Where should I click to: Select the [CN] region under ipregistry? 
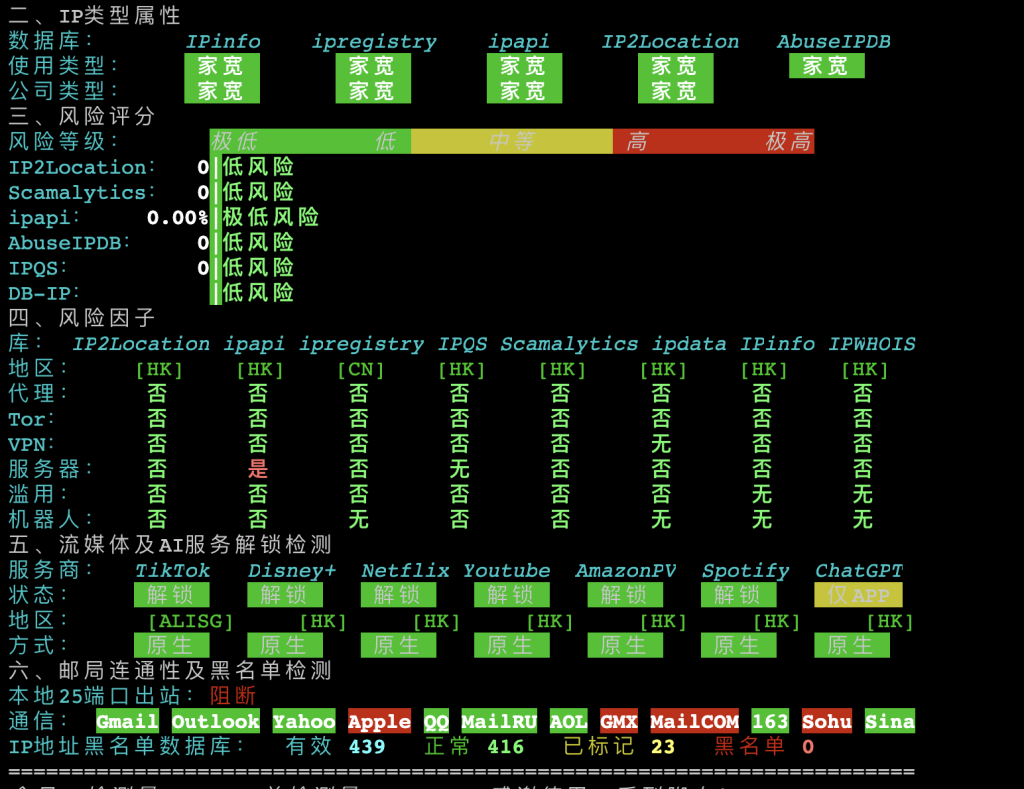pyautogui.click(x=360, y=369)
